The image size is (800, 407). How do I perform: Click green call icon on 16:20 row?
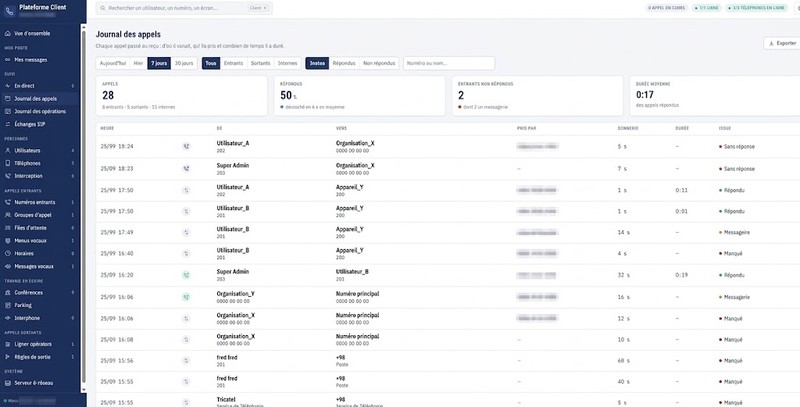(186, 275)
